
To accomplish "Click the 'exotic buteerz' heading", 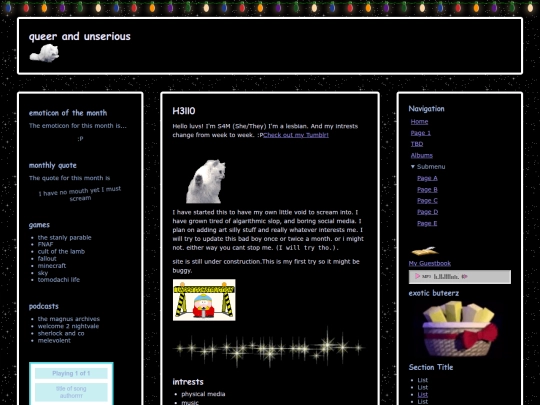I will pyautogui.click(x=434, y=293).
